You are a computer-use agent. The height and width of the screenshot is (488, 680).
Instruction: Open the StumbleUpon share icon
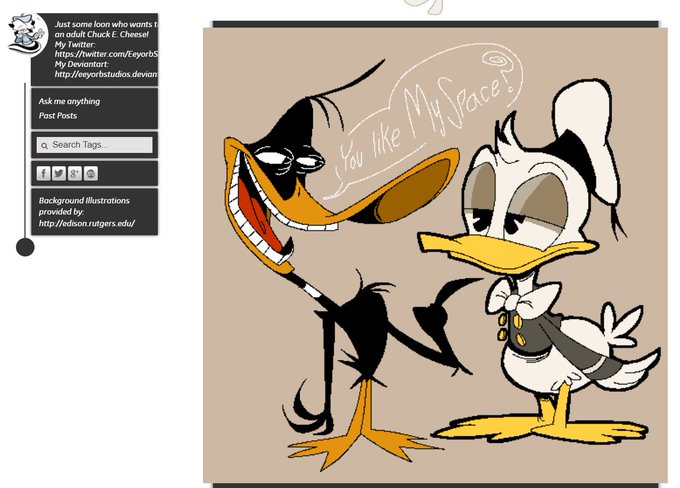click(91, 174)
